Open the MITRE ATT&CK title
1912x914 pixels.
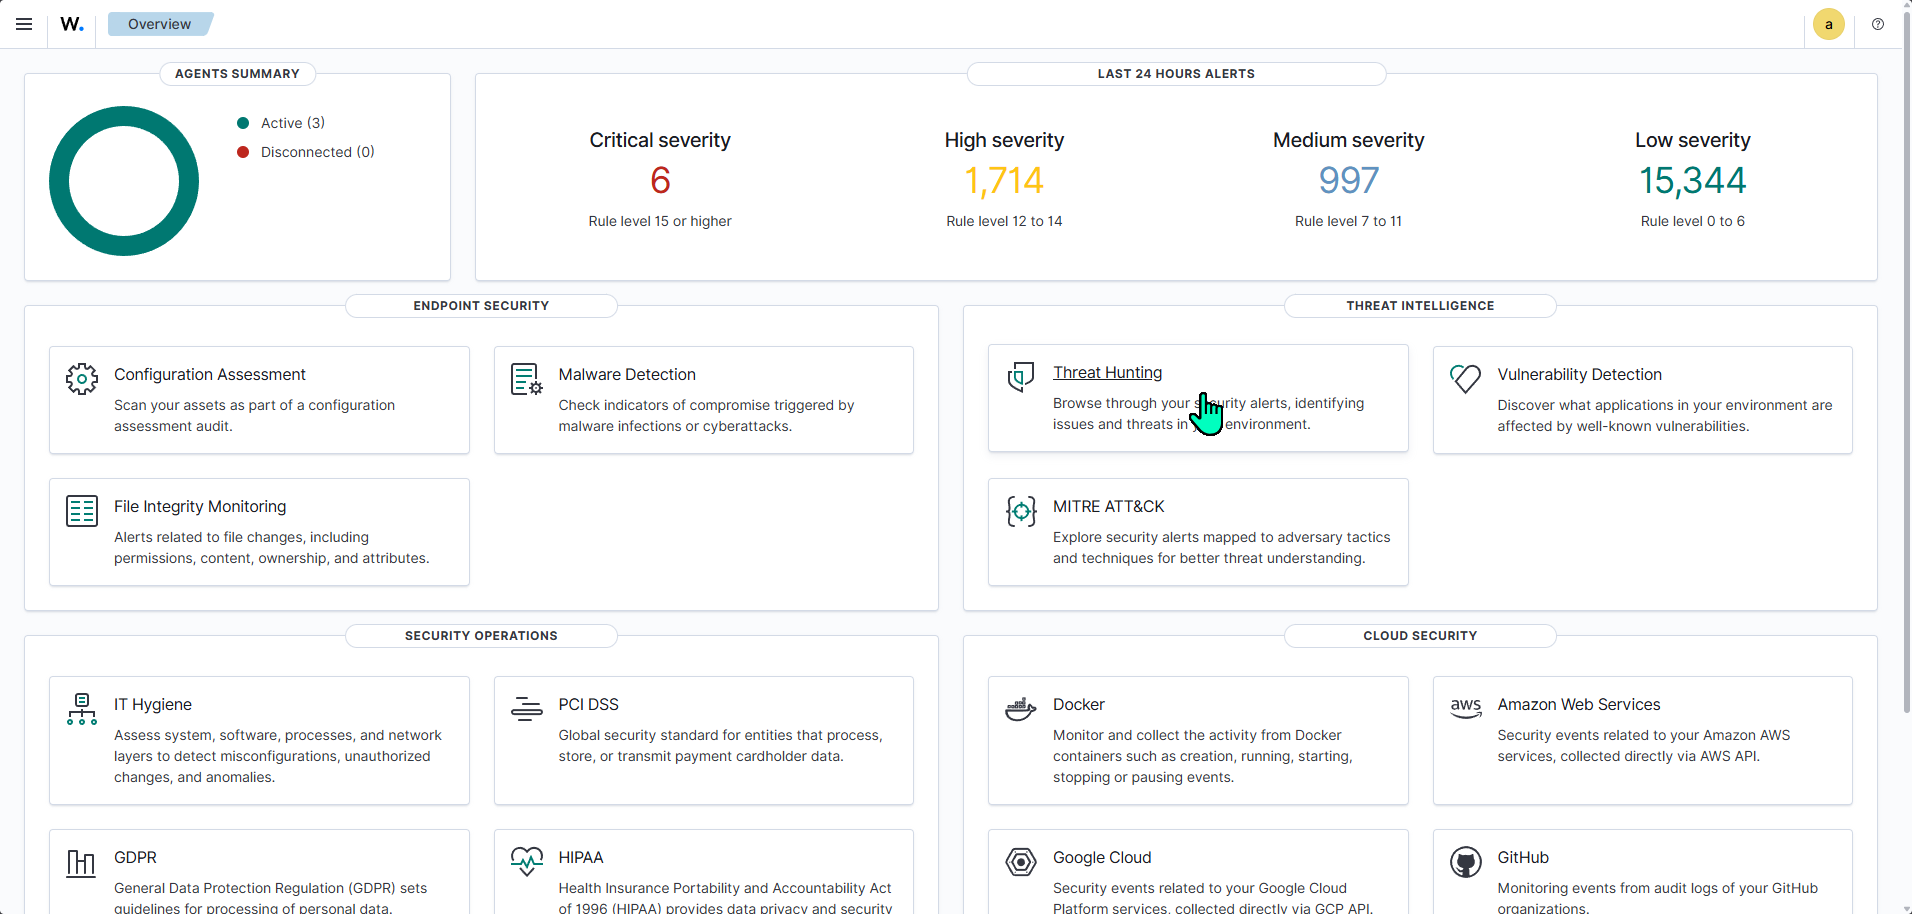point(1108,506)
